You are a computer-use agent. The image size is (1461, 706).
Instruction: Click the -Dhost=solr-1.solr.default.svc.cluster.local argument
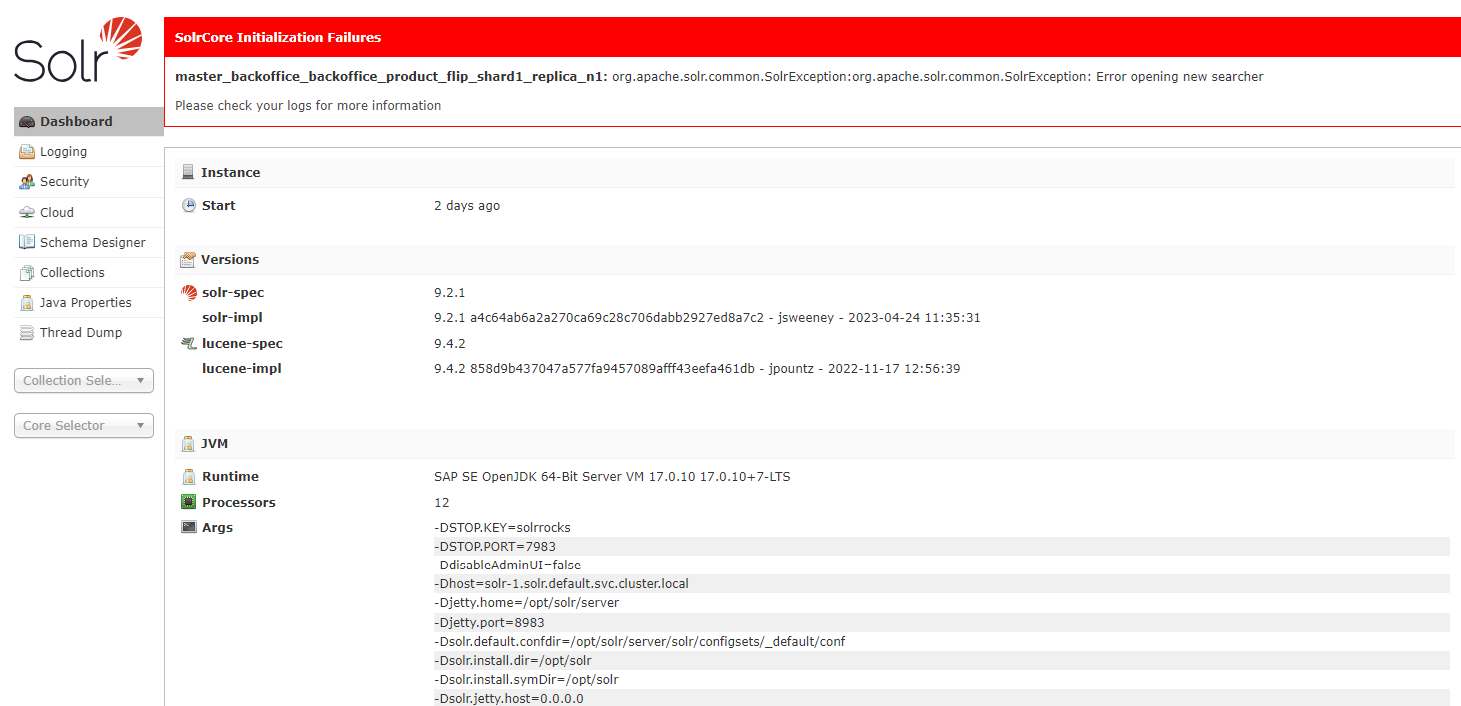click(561, 583)
